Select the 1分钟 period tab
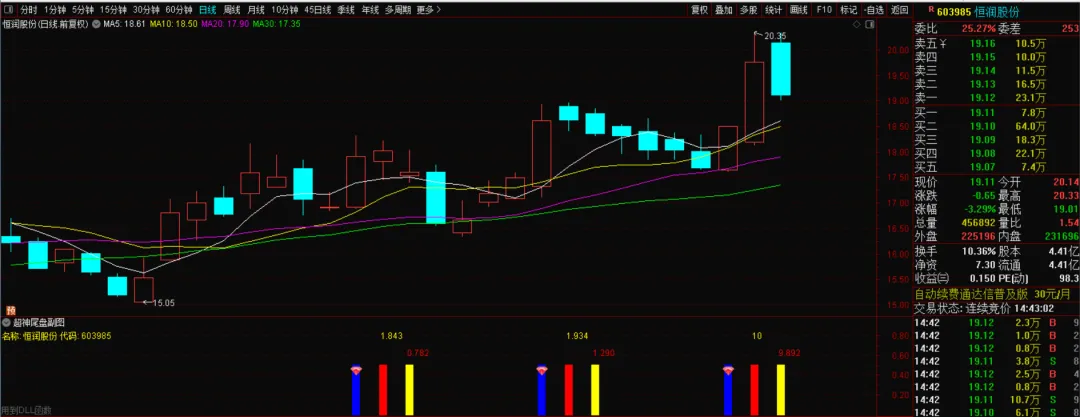Screen dimensions: 1080x417 [55, 10]
